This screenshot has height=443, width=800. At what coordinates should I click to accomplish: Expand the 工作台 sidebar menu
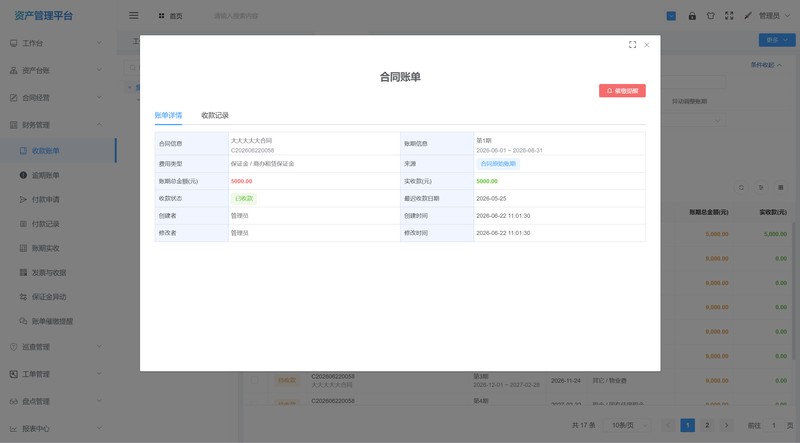click(x=56, y=43)
